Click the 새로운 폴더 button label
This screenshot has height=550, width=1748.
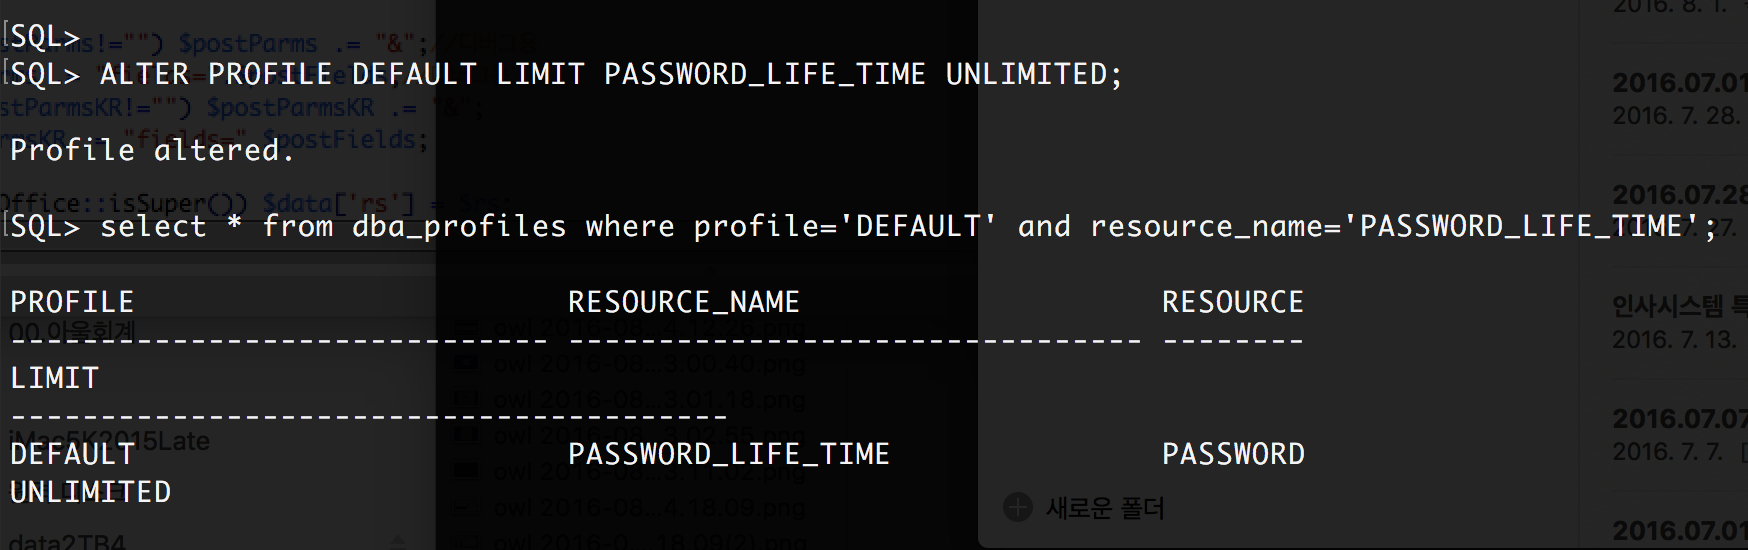1105,508
